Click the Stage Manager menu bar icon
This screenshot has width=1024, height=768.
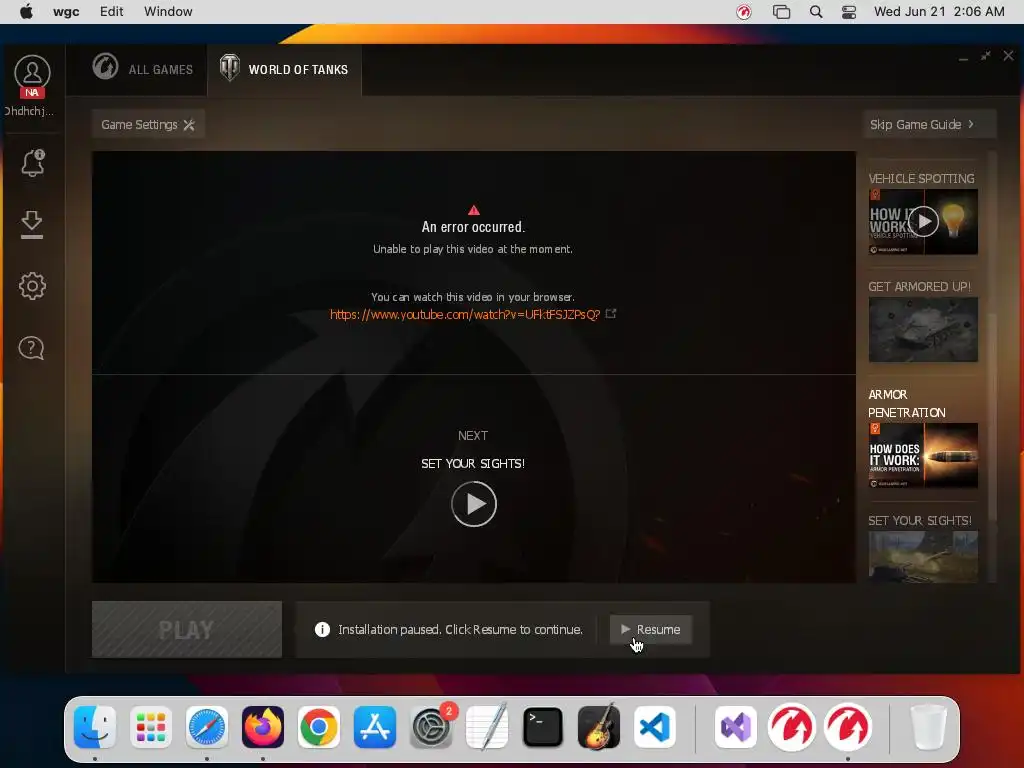pos(781,12)
